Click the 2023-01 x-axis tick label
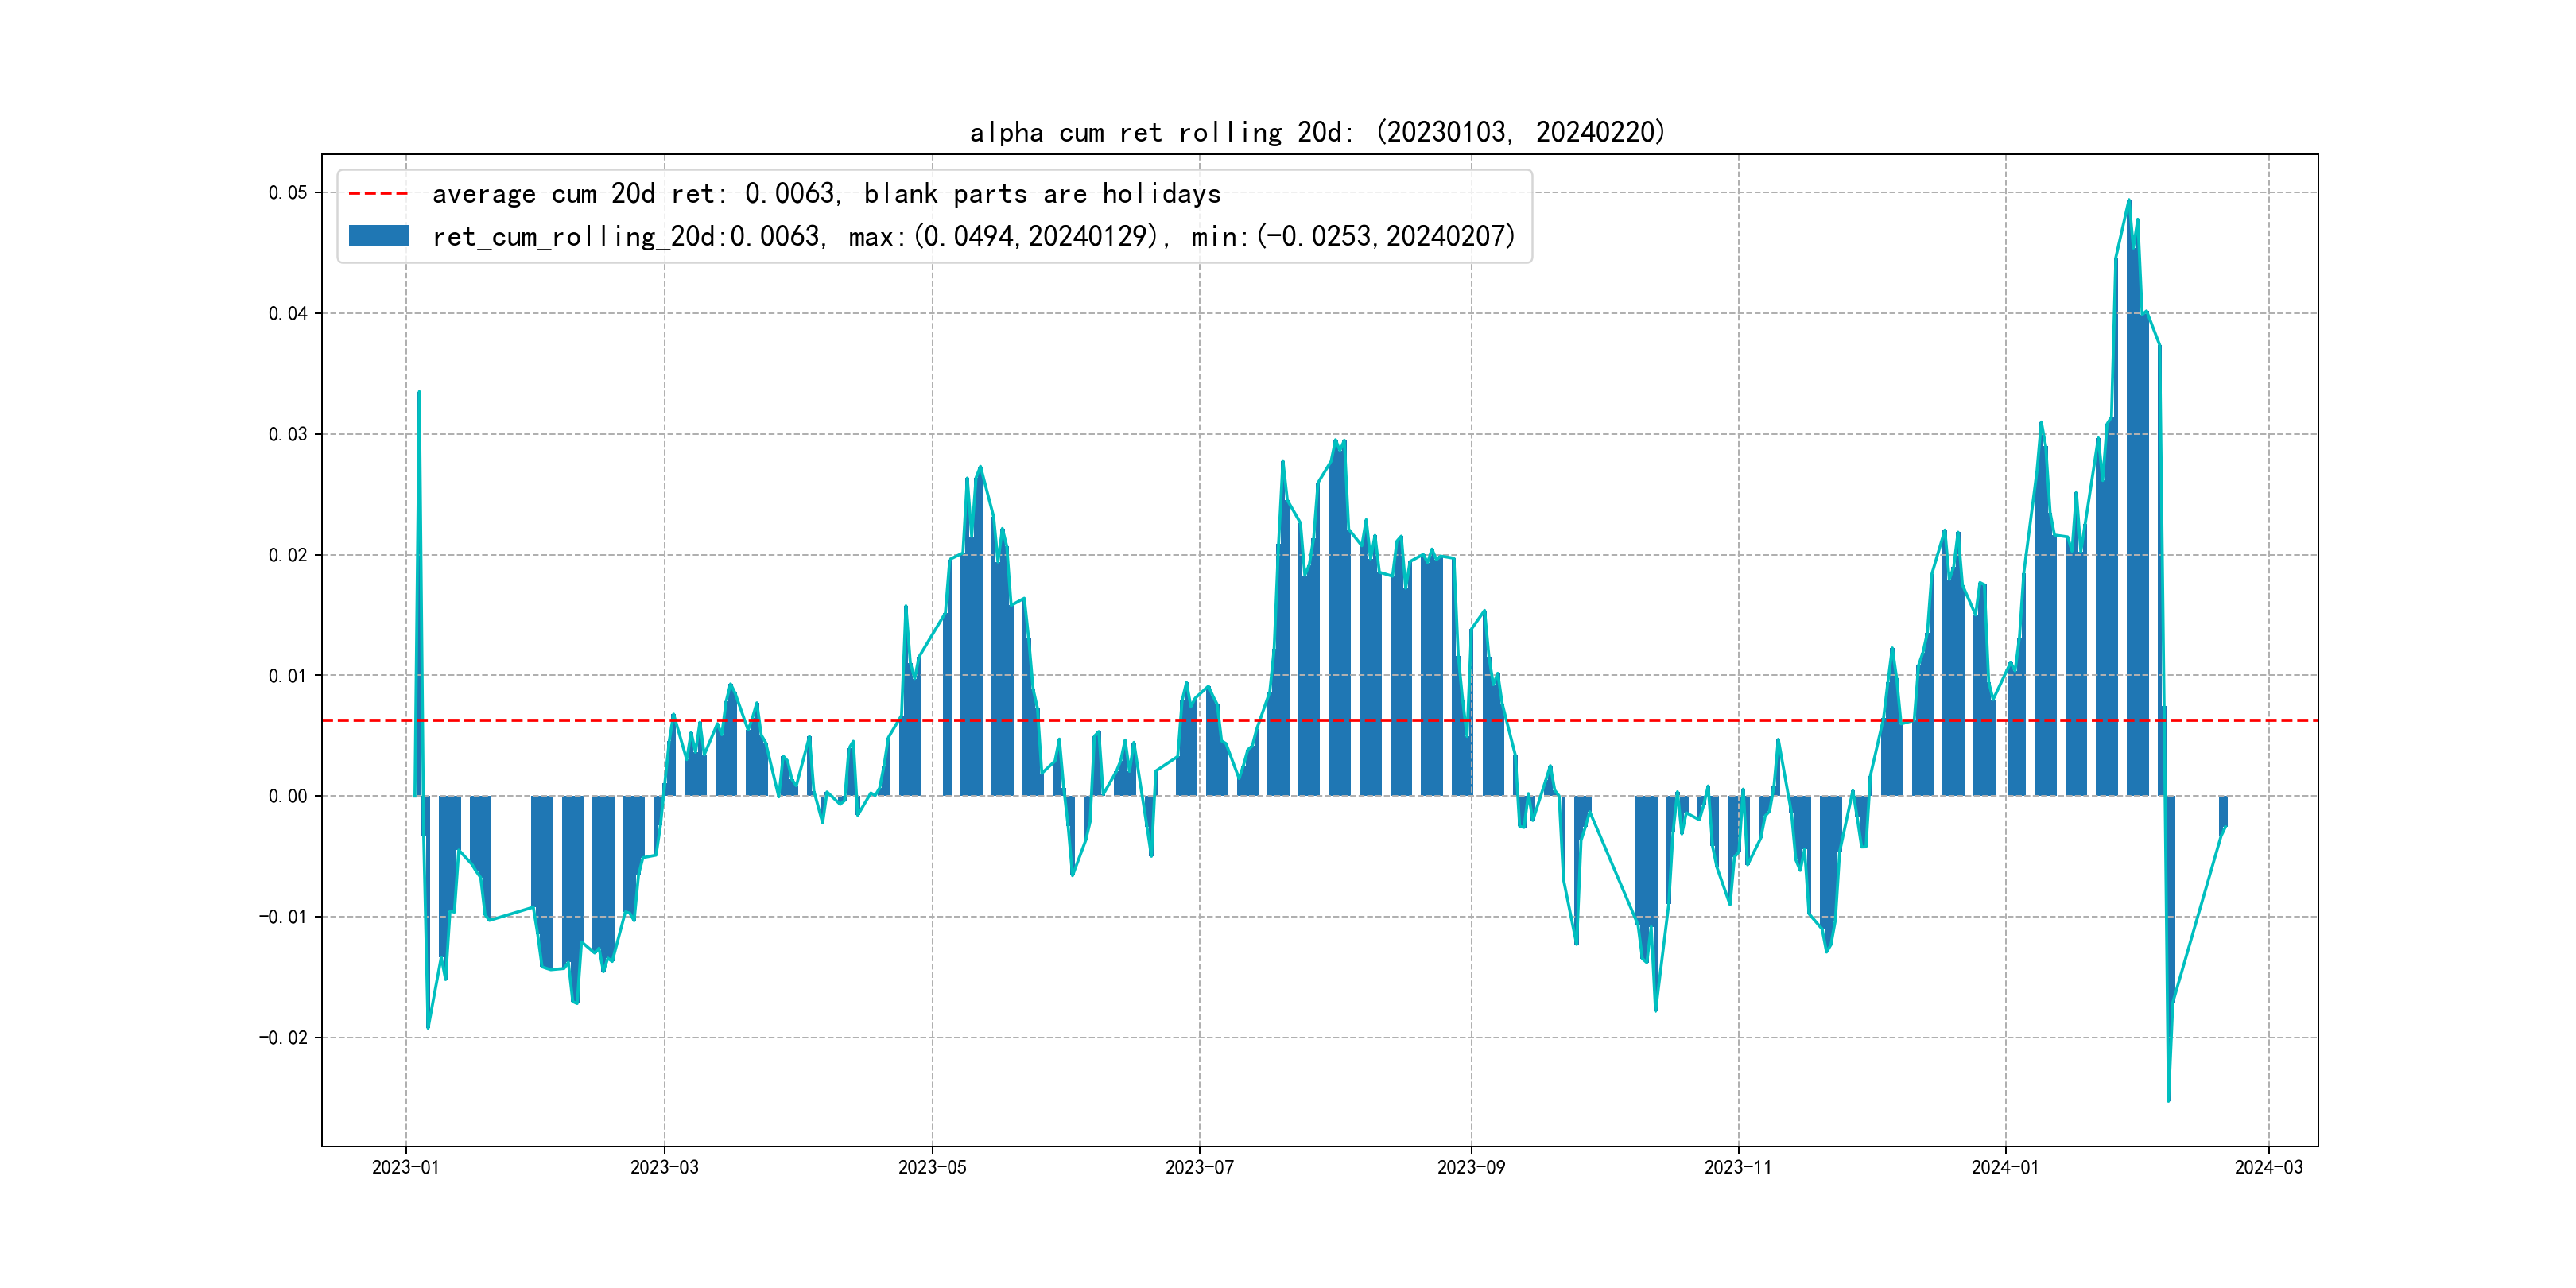The height and width of the screenshot is (1288, 2576). tap(405, 1167)
